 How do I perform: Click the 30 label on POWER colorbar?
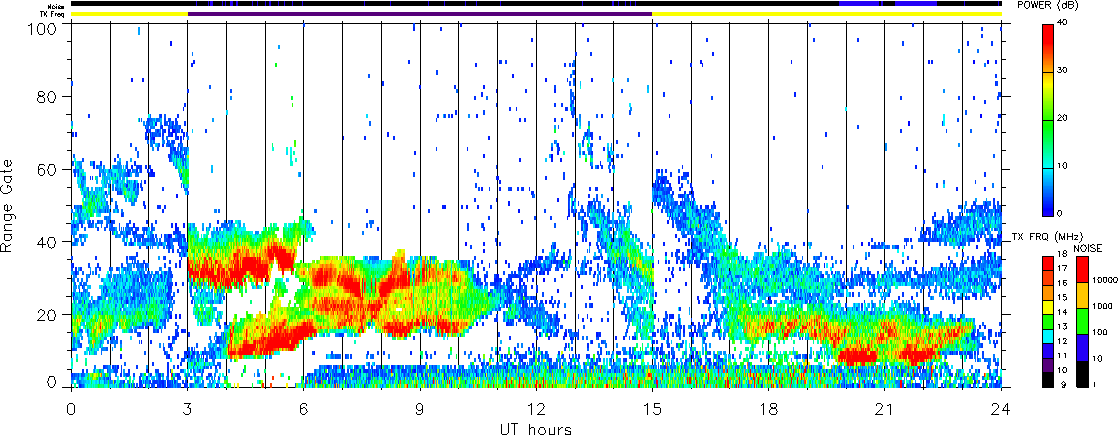1062,72
